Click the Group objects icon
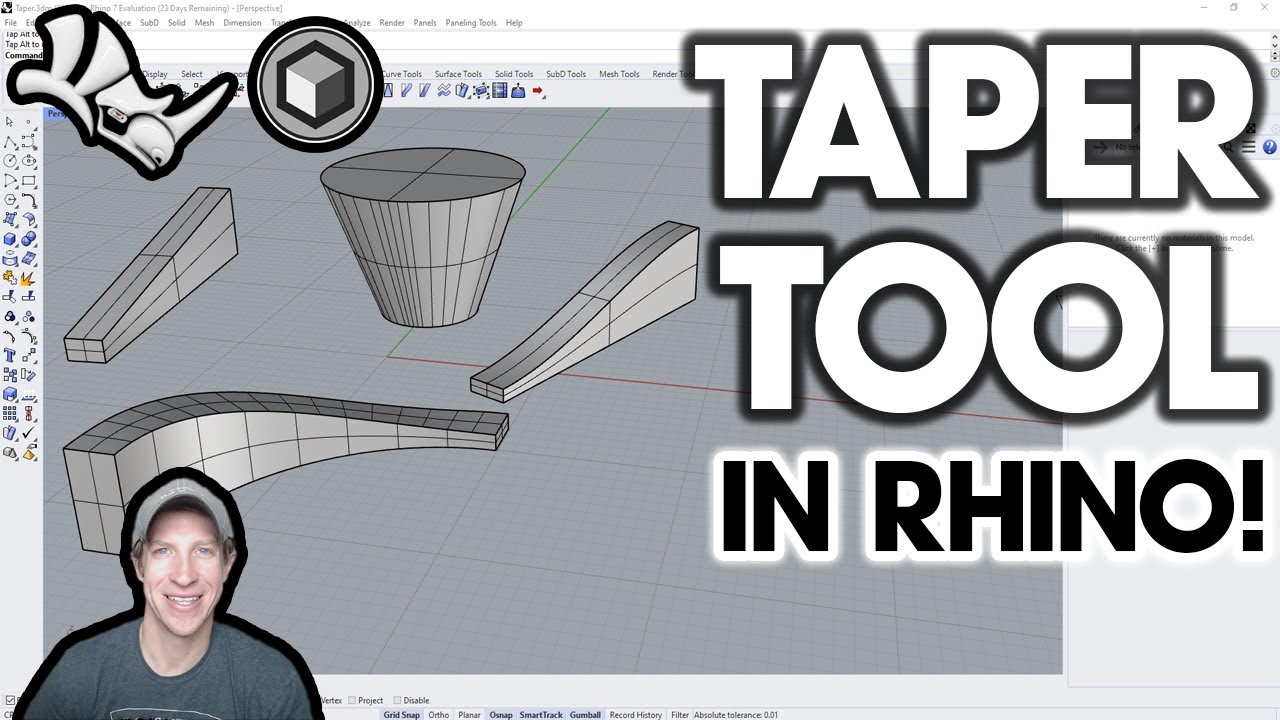The height and width of the screenshot is (720, 1280). [x=9, y=316]
